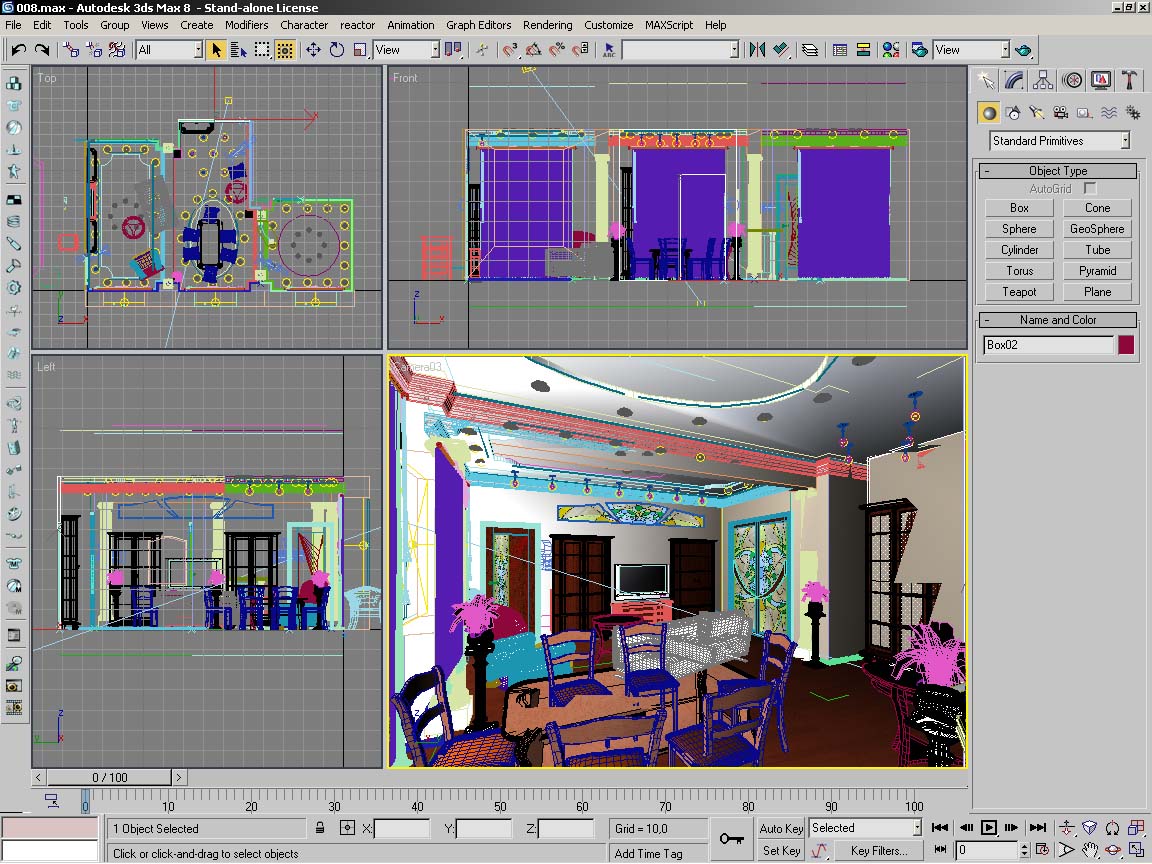Toggle the selection lock padlock
This screenshot has height=864, width=1152.
(320, 828)
